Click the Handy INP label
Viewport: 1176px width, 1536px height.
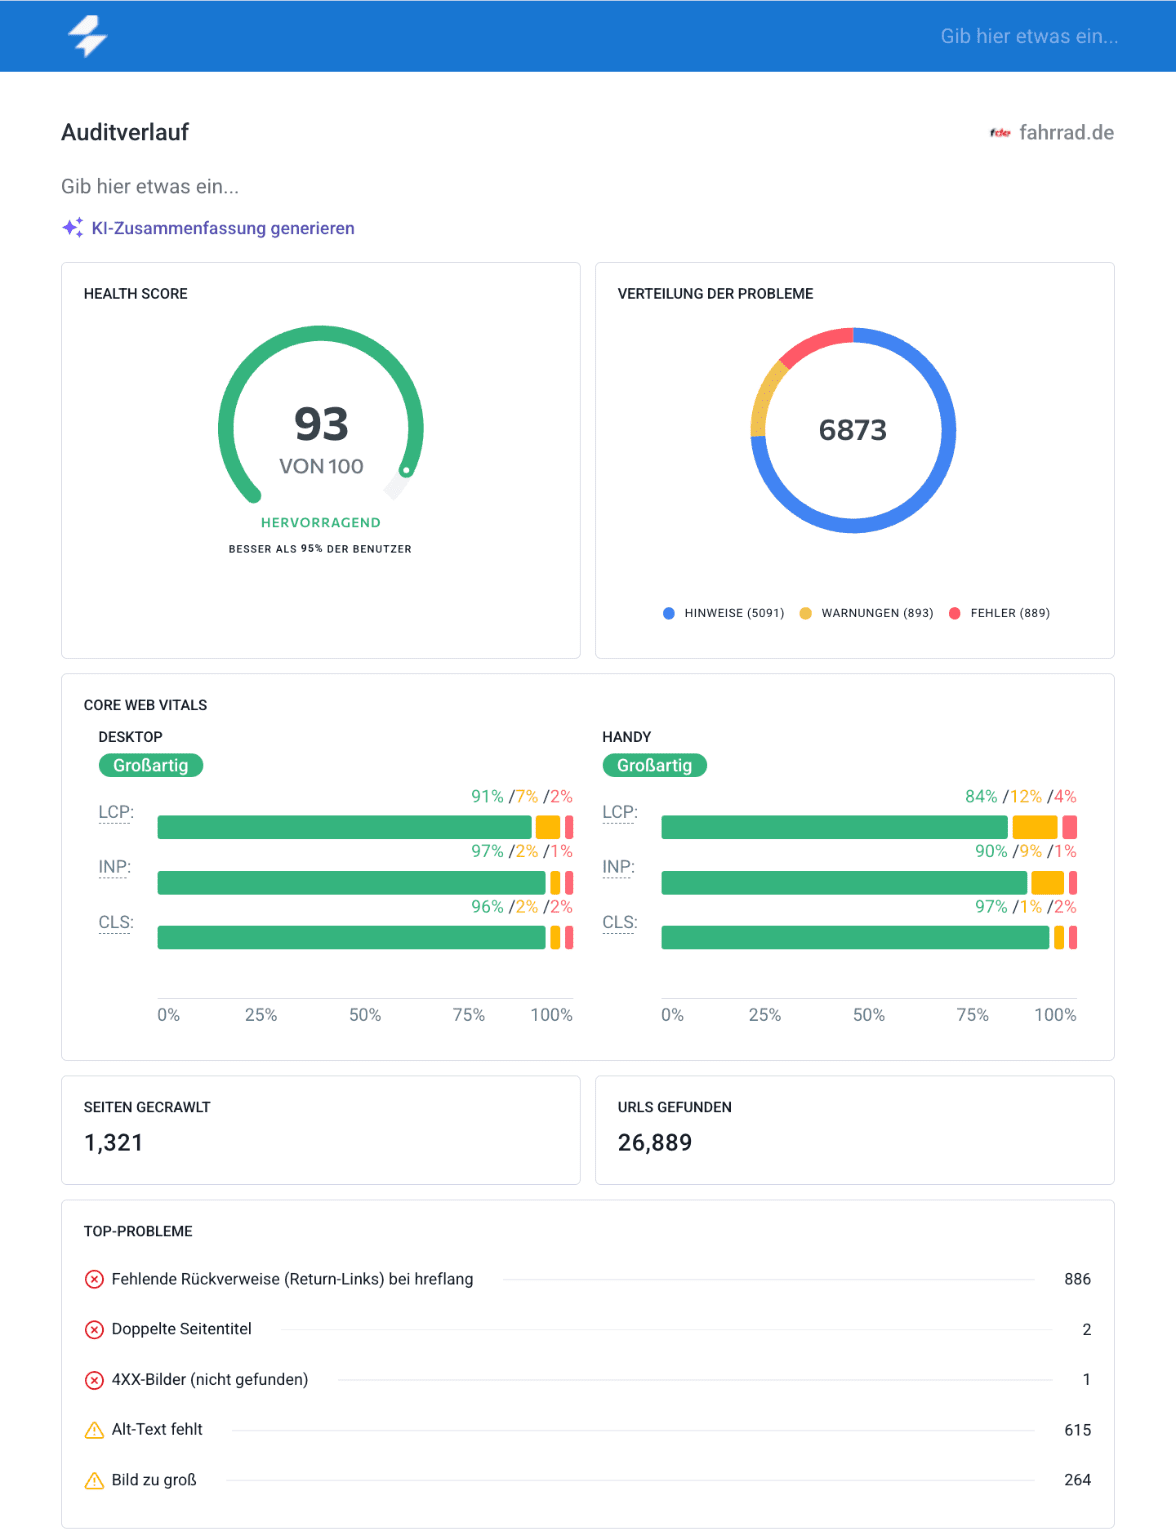pyautogui.click(x=619, y=867)
